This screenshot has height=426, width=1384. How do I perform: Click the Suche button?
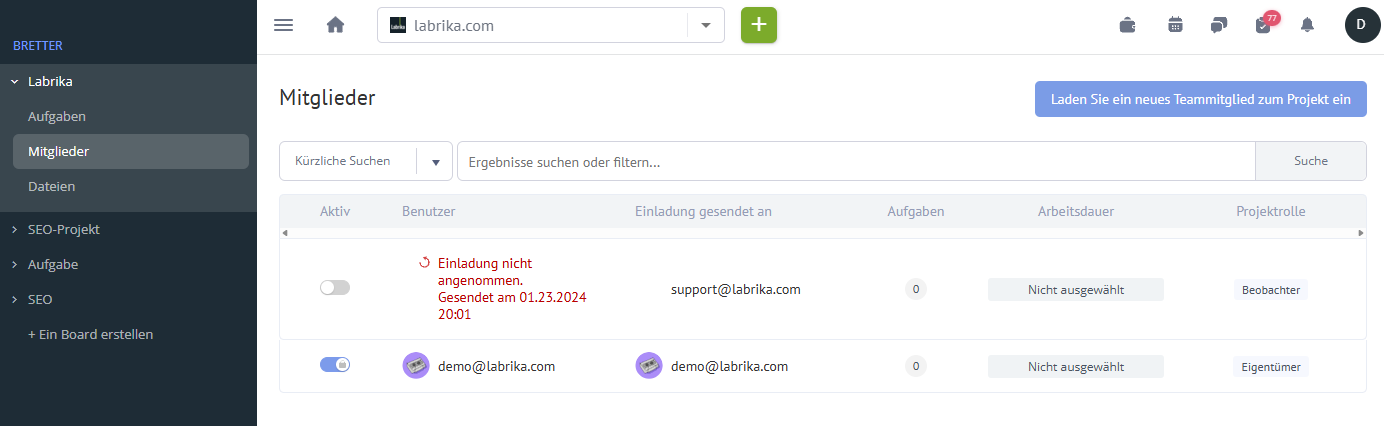(1311, 161)
